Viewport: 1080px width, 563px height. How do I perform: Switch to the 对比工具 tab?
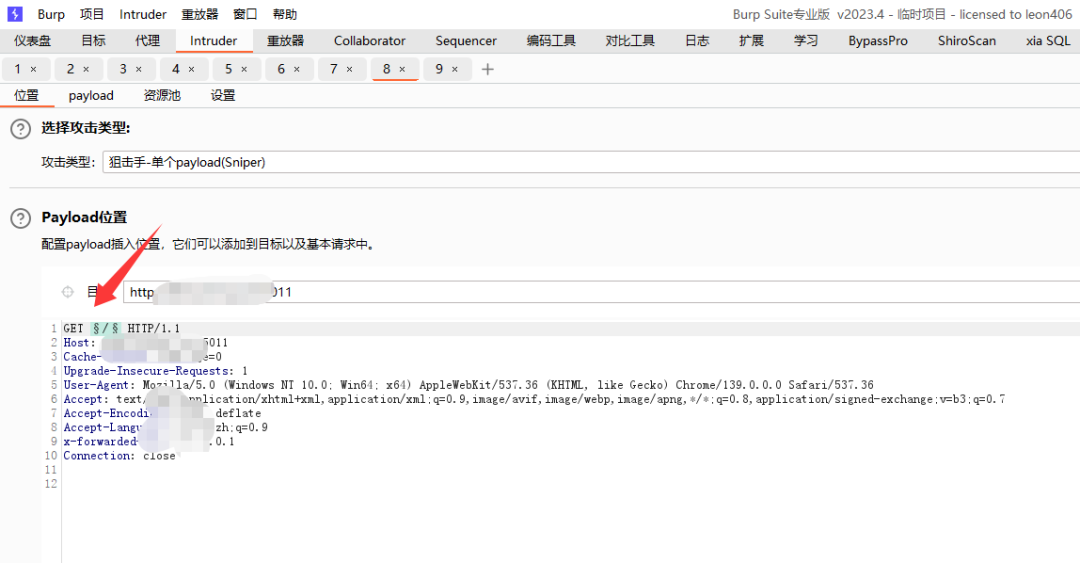pyautogui.click(x=630, y=41)
